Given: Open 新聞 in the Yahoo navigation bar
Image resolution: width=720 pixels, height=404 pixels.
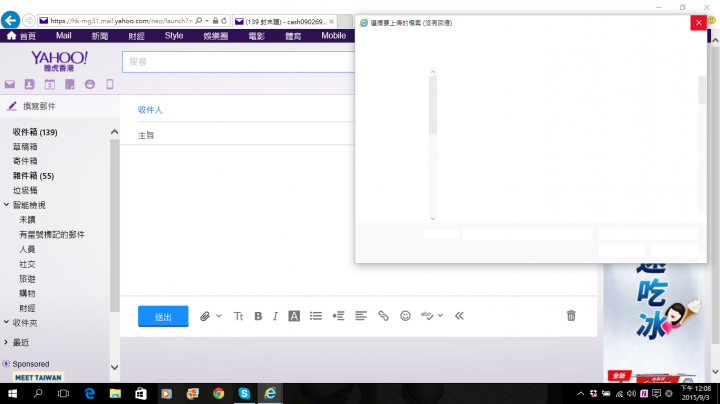Looking at the screenshot, I should point(100,36).
